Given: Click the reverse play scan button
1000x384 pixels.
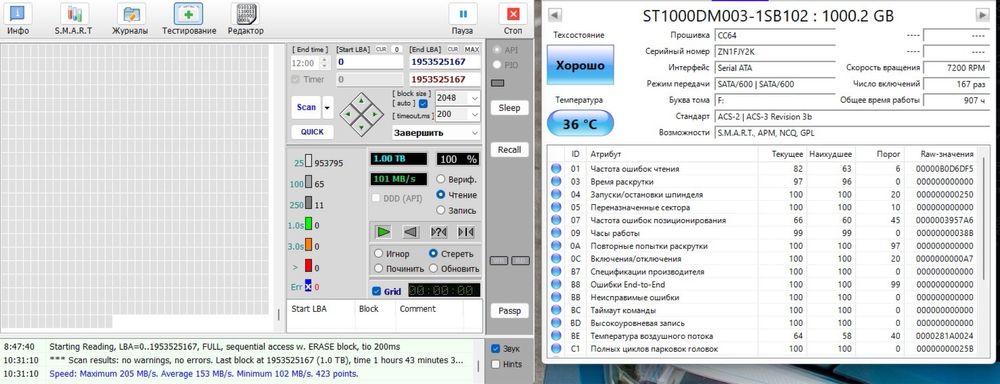Looking at the screenshot, I should tap(411, 232).
